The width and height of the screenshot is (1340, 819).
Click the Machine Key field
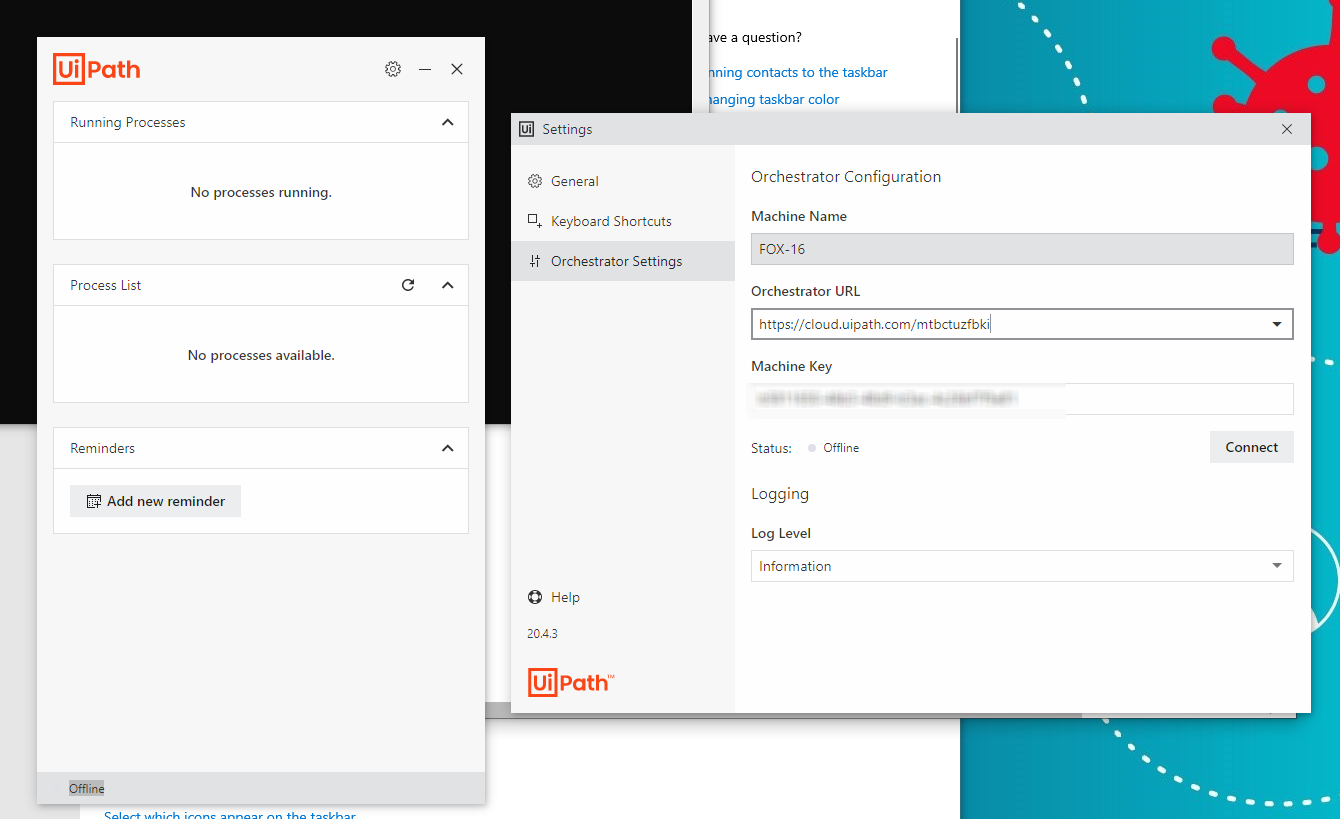tap(1022, 398)
